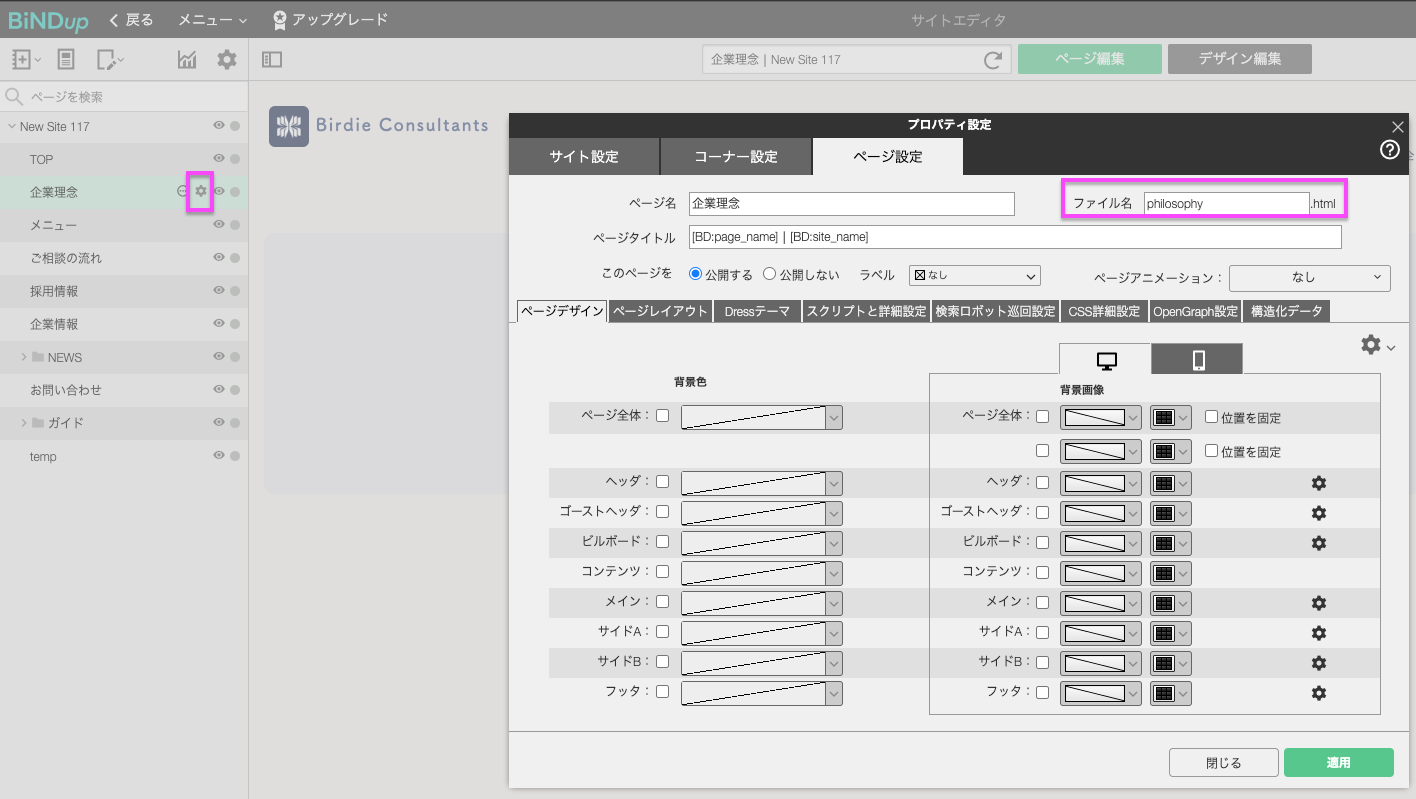Expand the NEWS folder

pos(24,357)
